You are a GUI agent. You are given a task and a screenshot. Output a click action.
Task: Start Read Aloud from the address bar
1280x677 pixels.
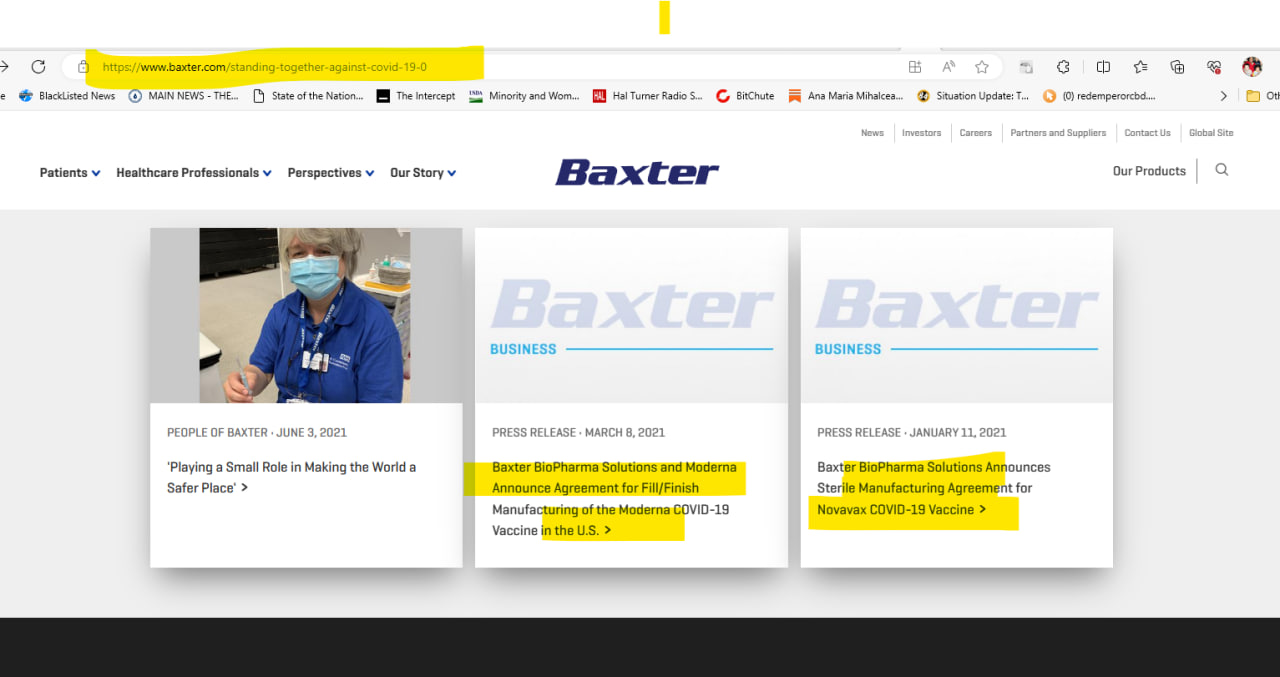[x=948, y=67]
